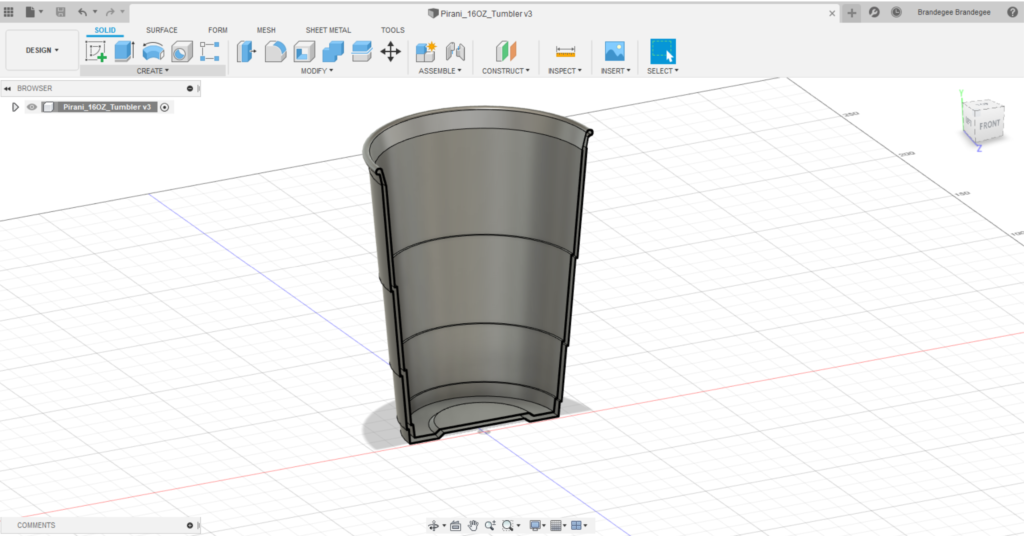Click the Orbit tool icon
Image resolution: width=1024 pixels, height=536 pixels.
(x=433, y=526)
